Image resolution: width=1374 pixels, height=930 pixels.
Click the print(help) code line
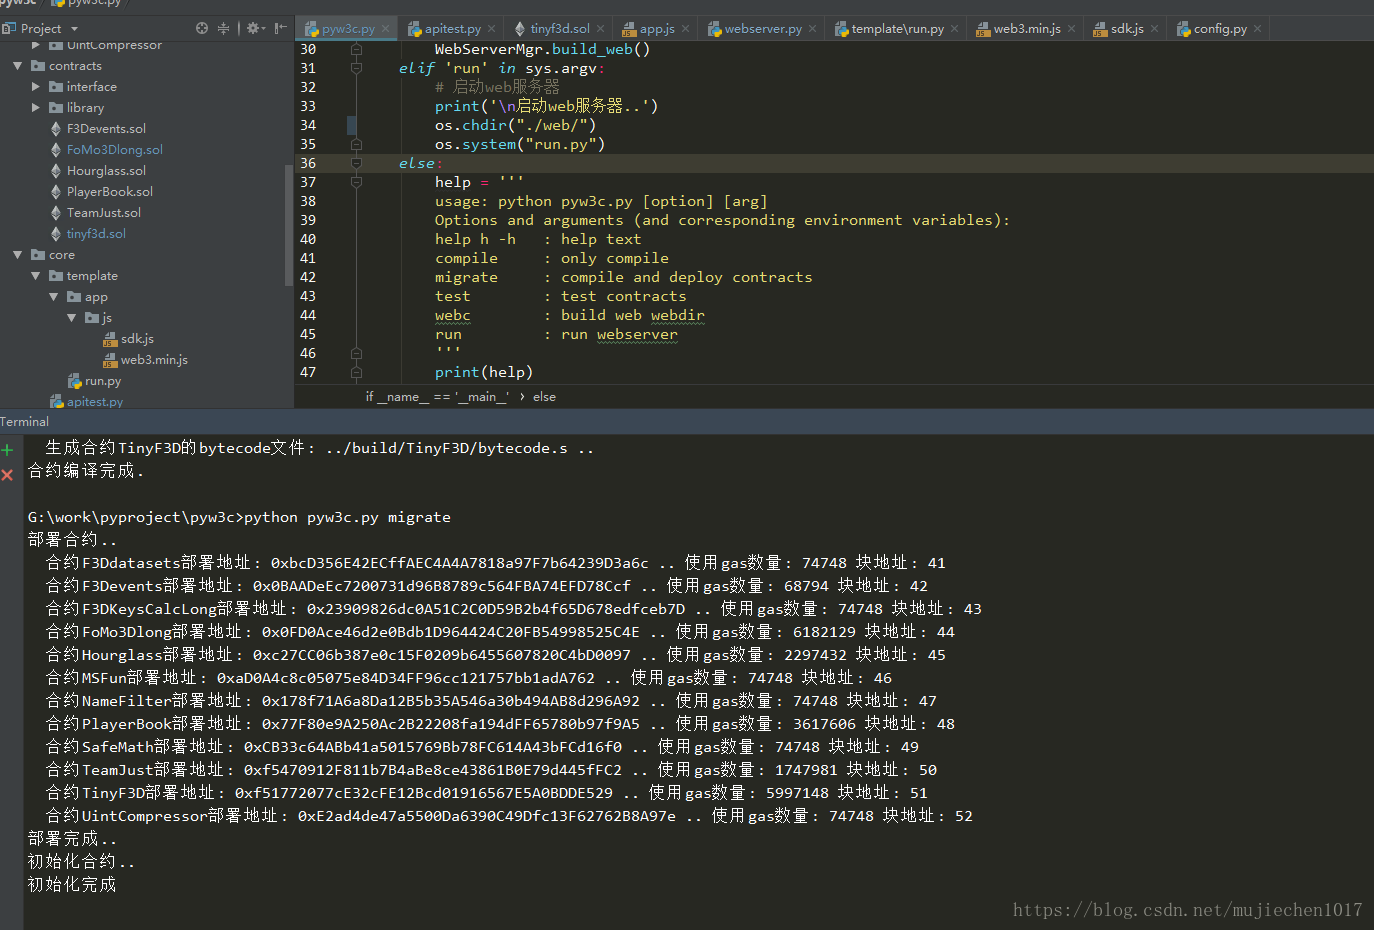click(x=484, y=372)
